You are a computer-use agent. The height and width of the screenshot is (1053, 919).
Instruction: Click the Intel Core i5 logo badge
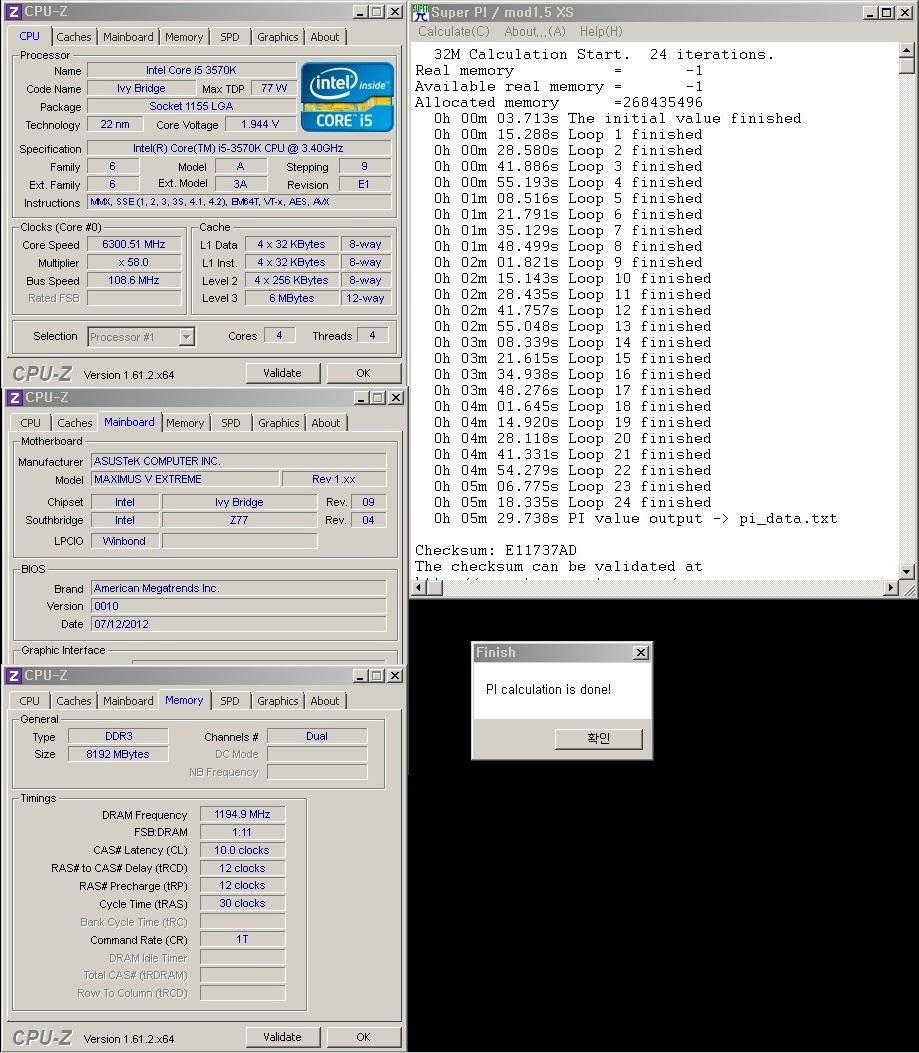tap(347, 97)
